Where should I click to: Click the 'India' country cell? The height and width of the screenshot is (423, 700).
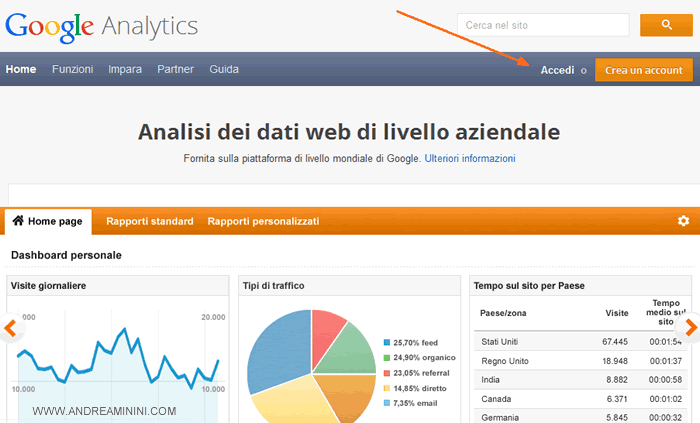tap(490, 380)
